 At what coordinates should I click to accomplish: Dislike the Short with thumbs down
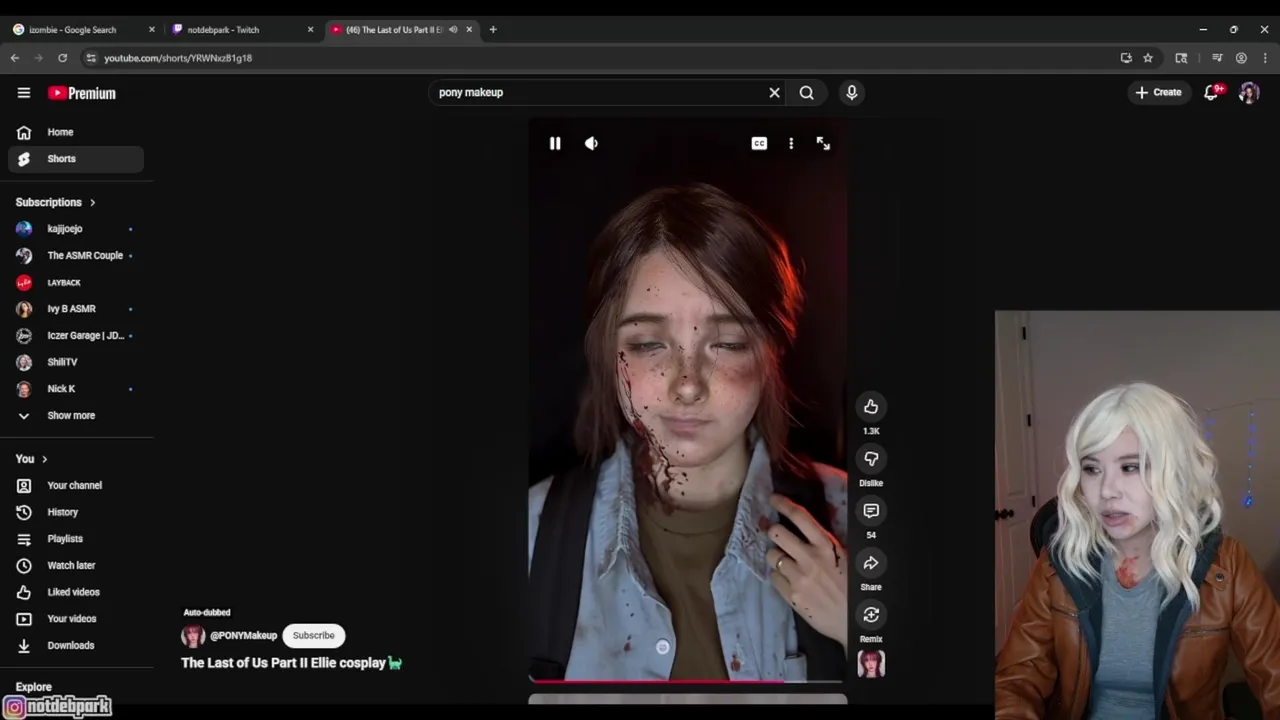click(871, 458)
